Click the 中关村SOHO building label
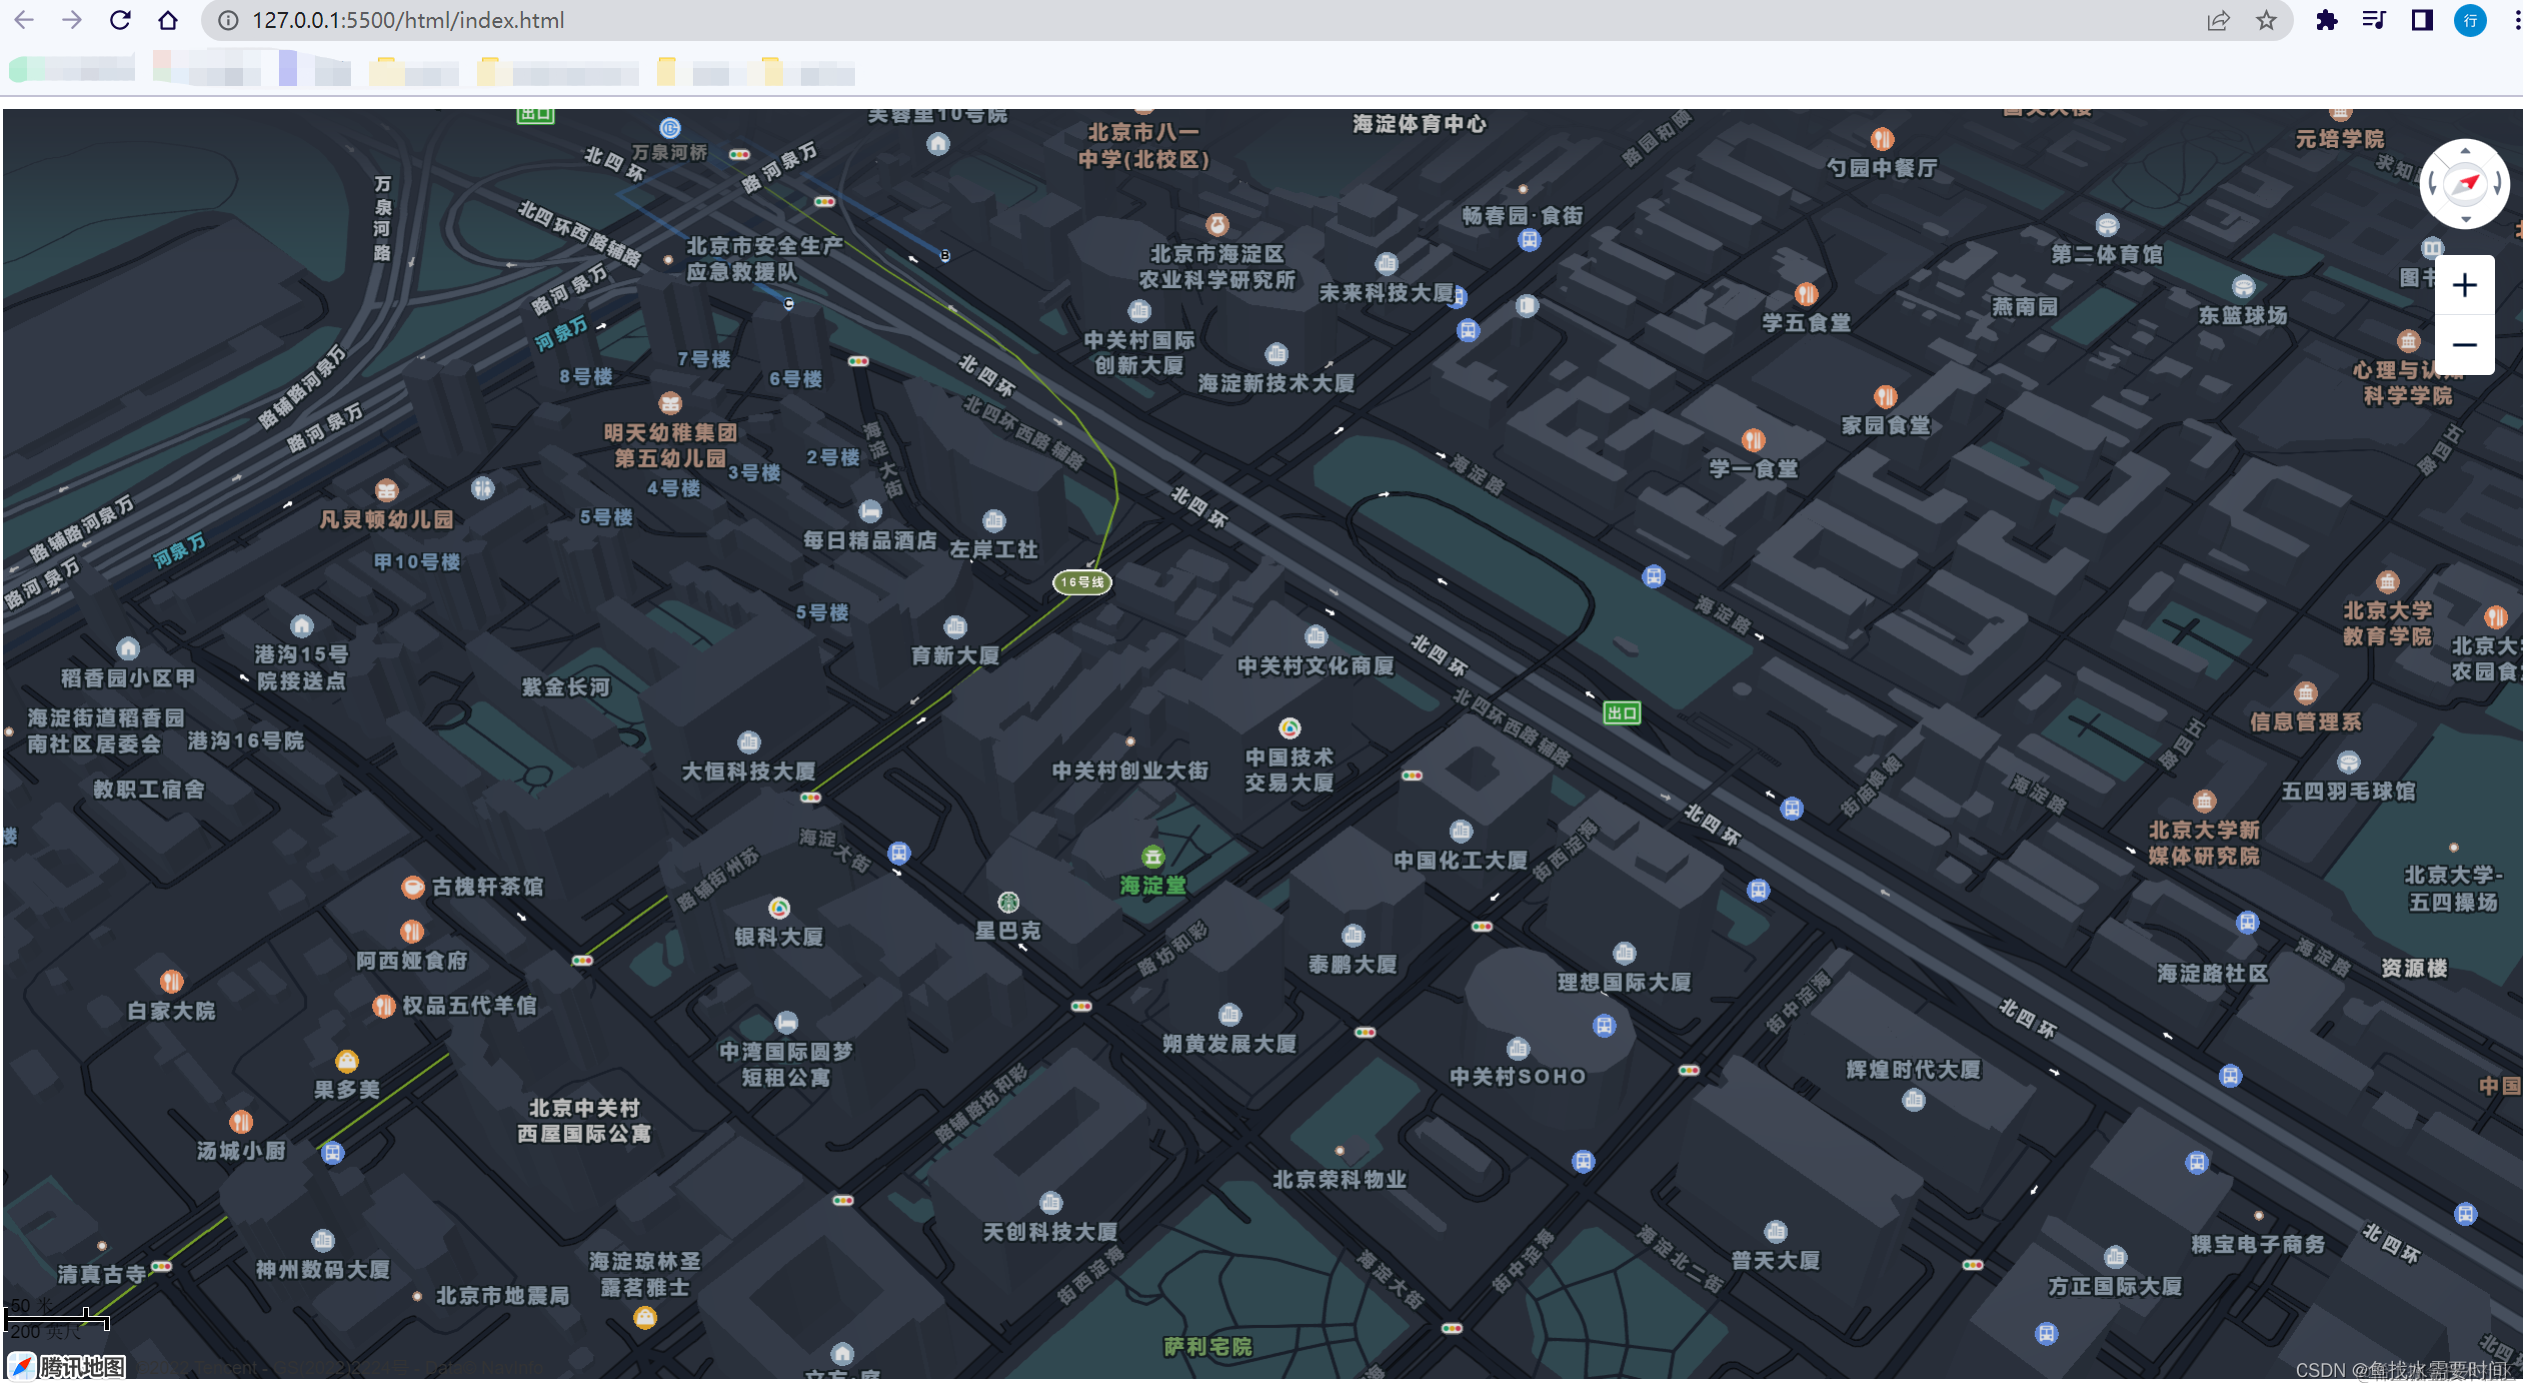The height and width of the screenshot is (1390, 2523). (1517, 1077)
